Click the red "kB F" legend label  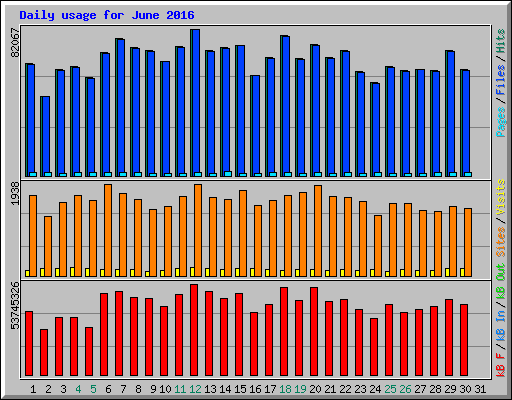(x=501, y=365)
